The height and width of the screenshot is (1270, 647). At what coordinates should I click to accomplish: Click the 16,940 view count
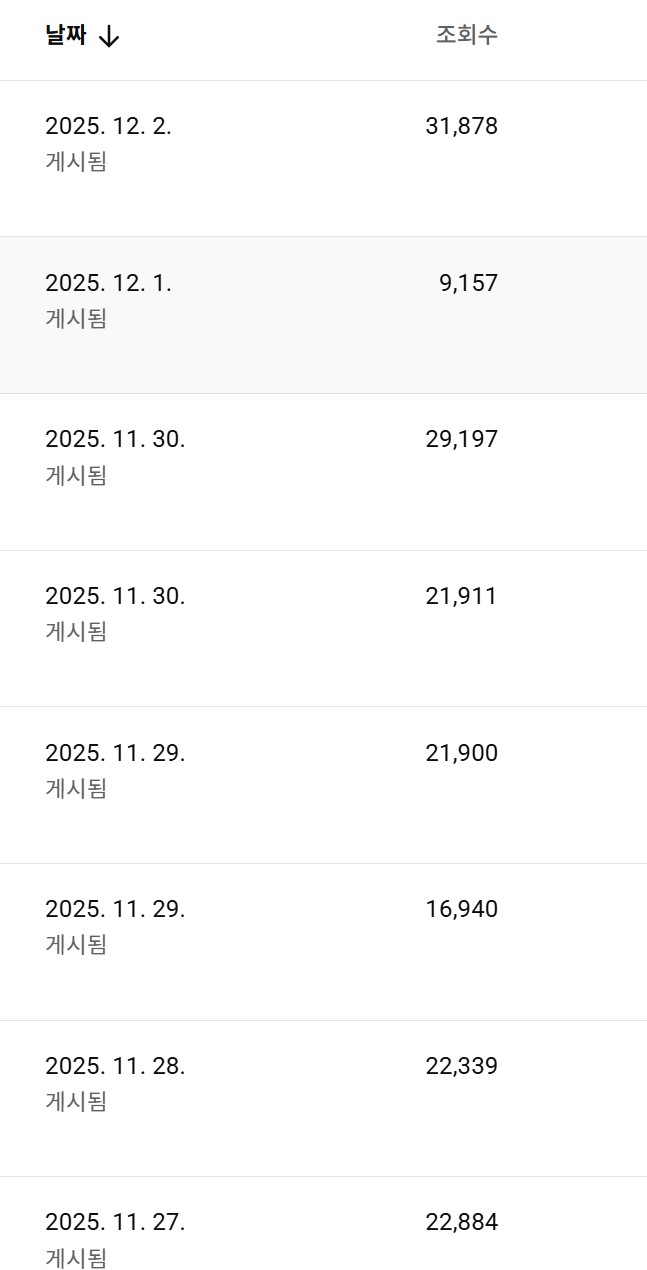(x=461, y=909)
